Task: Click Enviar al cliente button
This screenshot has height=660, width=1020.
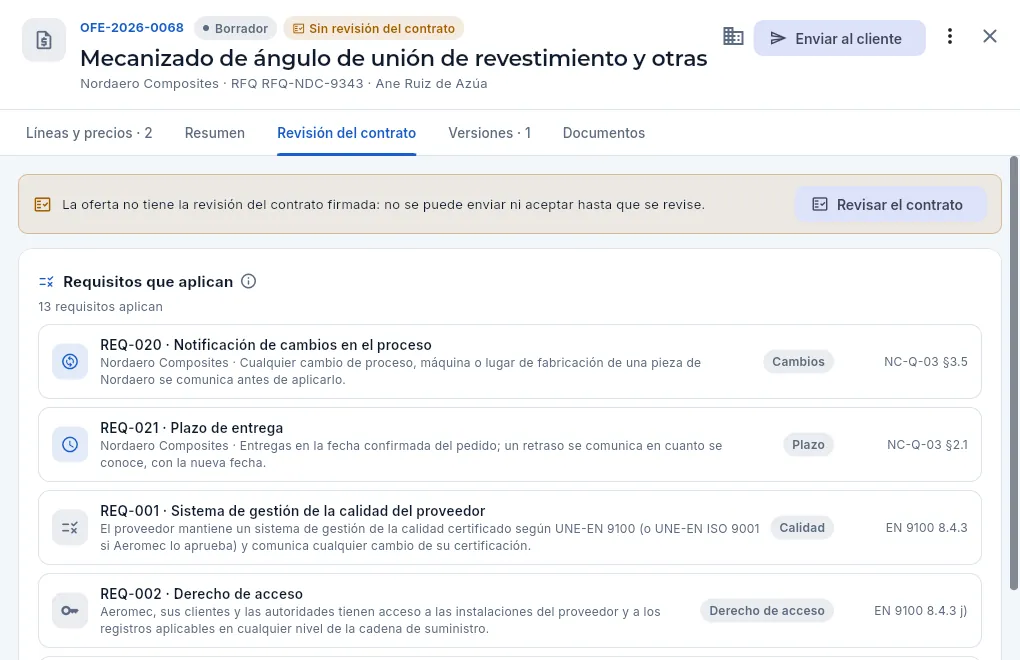Action: point(839,38)
